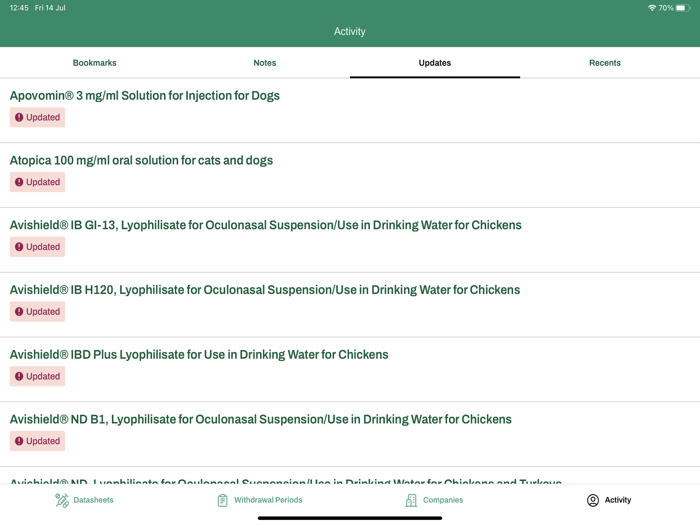Screen dimensions: 700x525
Task: Open Apovomin 3 mg/ml Solution for Injection
Action: click(145, 96)
